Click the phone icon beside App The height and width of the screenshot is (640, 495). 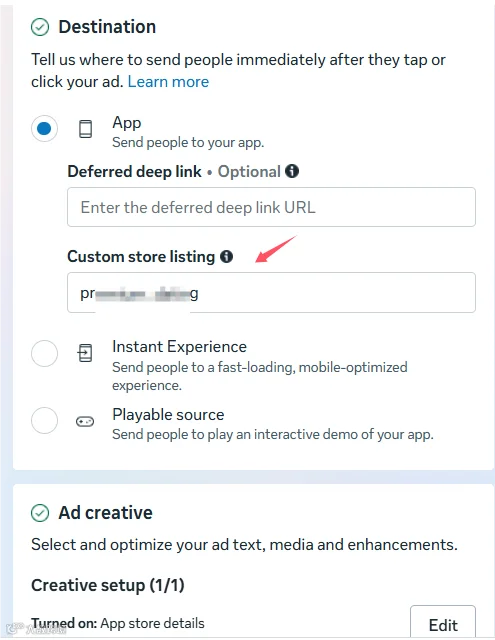85,129
